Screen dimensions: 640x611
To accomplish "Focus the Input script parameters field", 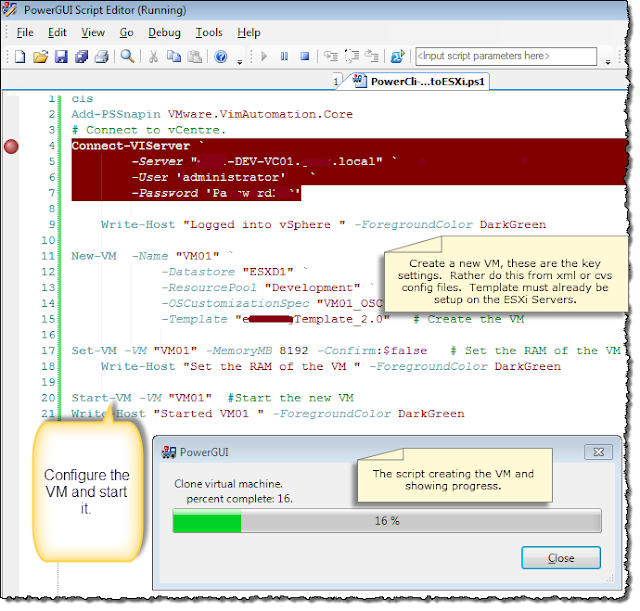I will [506, 56].
